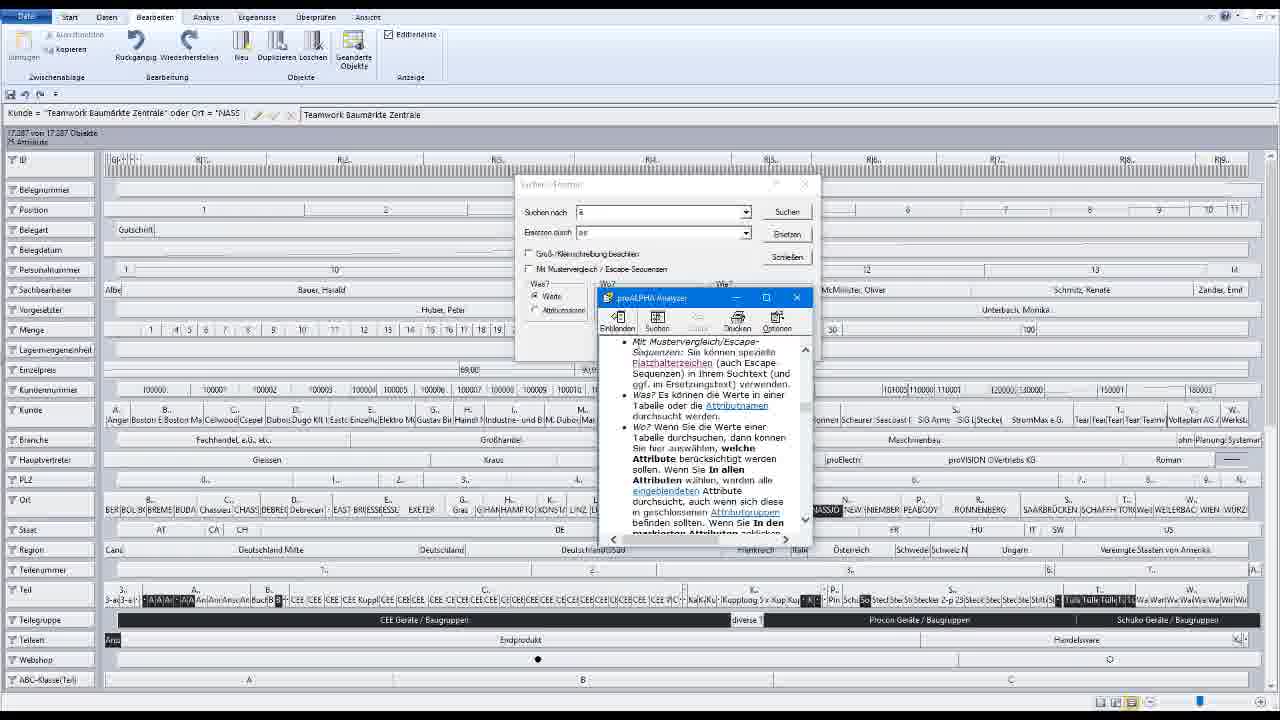
Task: Click the filter icon of the Ort attribute
Action: (12, 500)
